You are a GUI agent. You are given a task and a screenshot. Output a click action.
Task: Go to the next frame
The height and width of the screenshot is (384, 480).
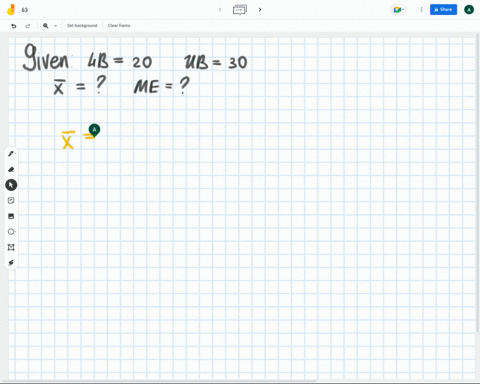(x=260, y=10)
